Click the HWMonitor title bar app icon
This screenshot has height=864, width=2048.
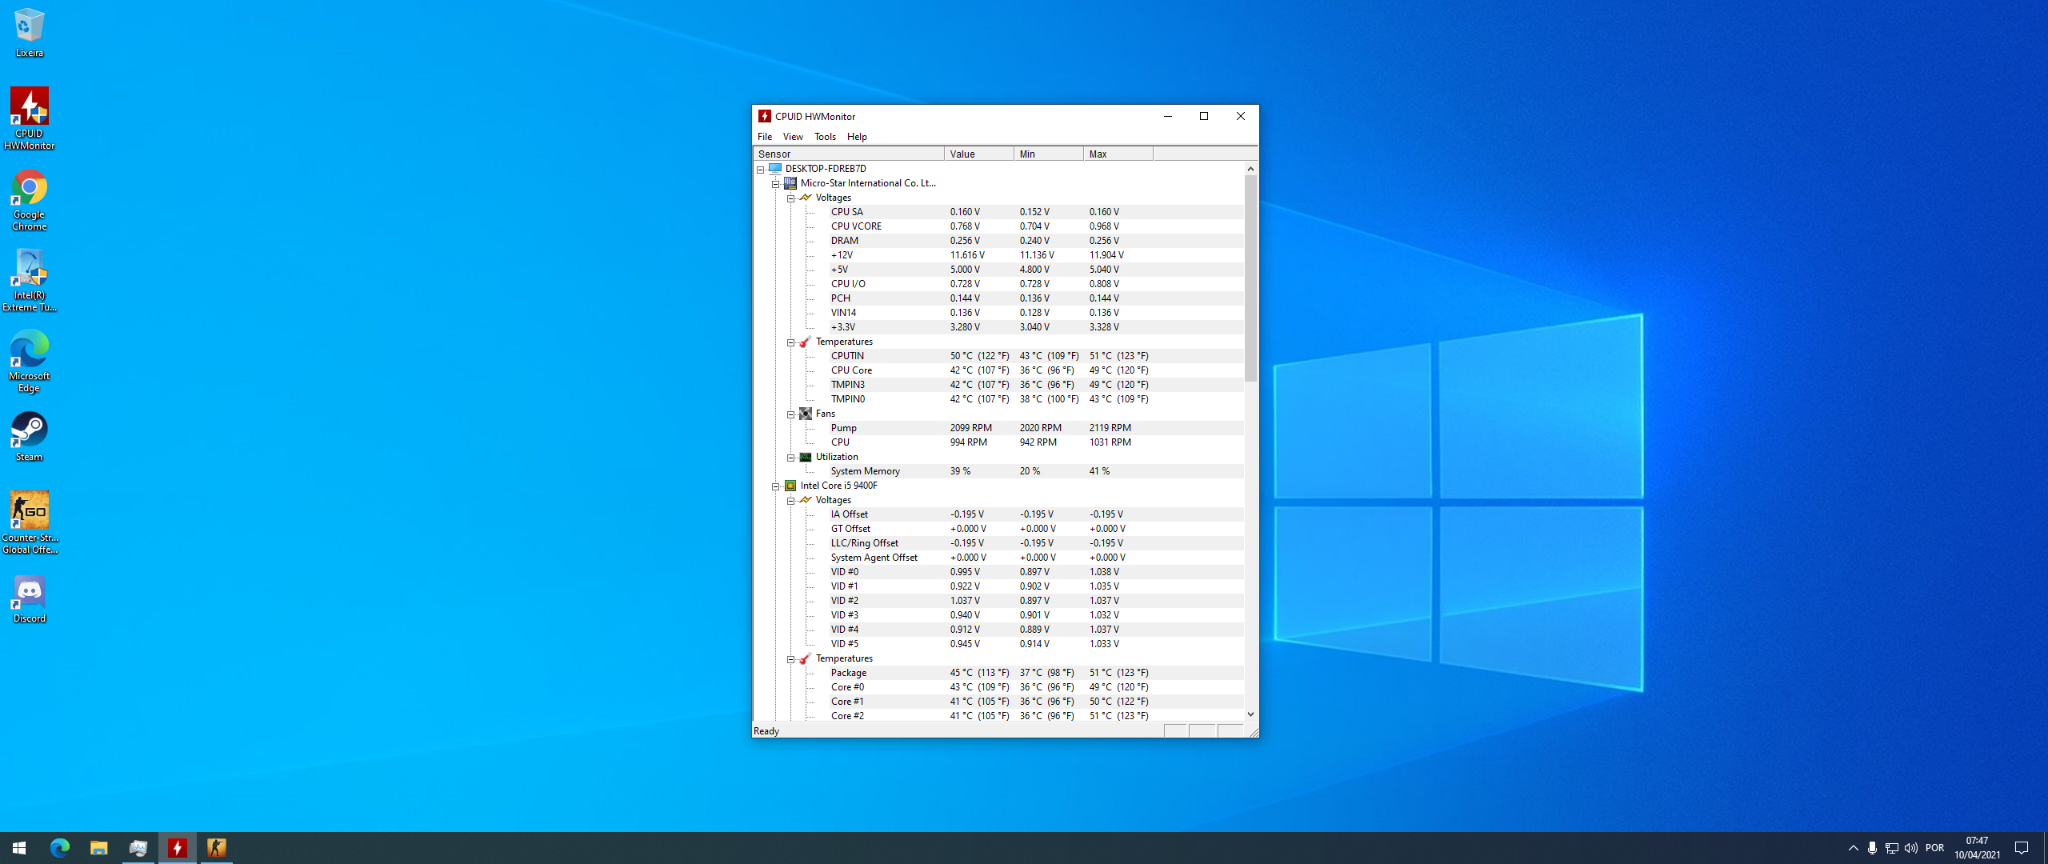[x=764, y=116]
